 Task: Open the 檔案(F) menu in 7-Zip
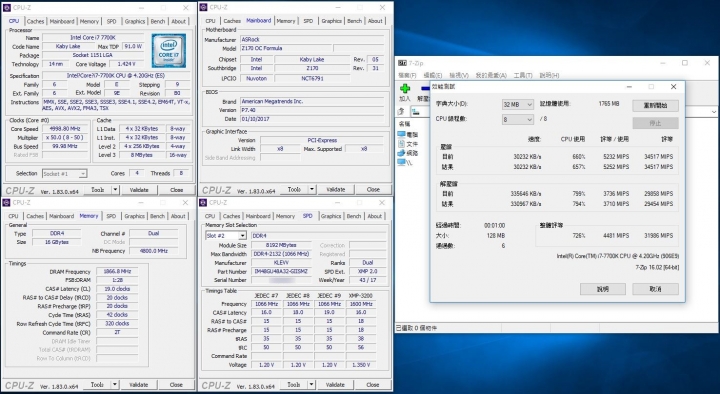pyautogui.click(x=407, y=75)
